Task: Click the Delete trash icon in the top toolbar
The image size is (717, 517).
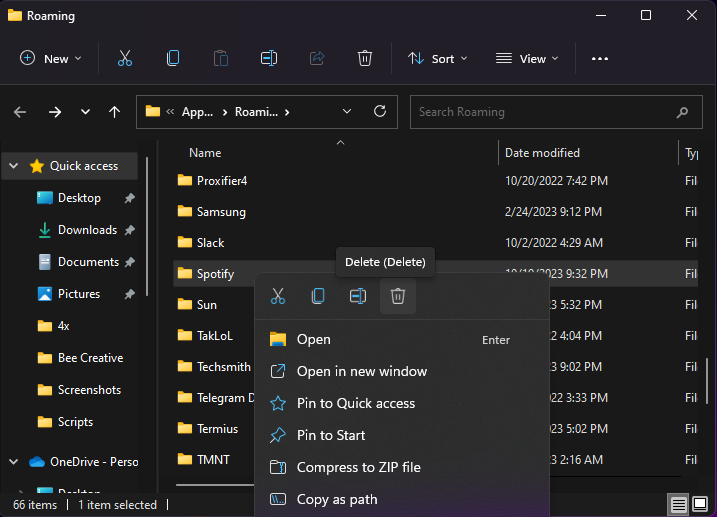Action: coord(364,59)
